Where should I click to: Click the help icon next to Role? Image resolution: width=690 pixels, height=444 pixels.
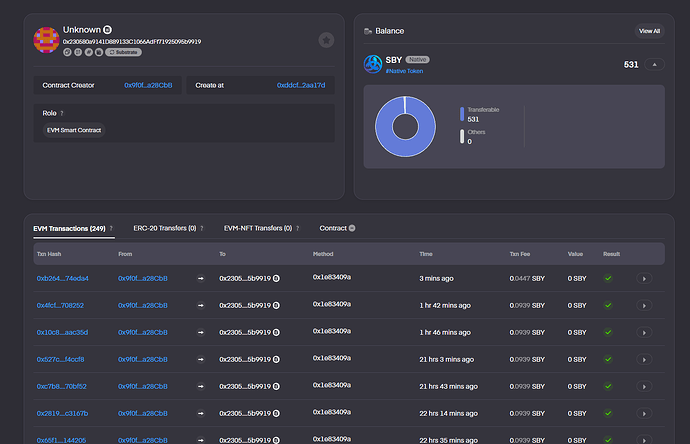[62, 113]
